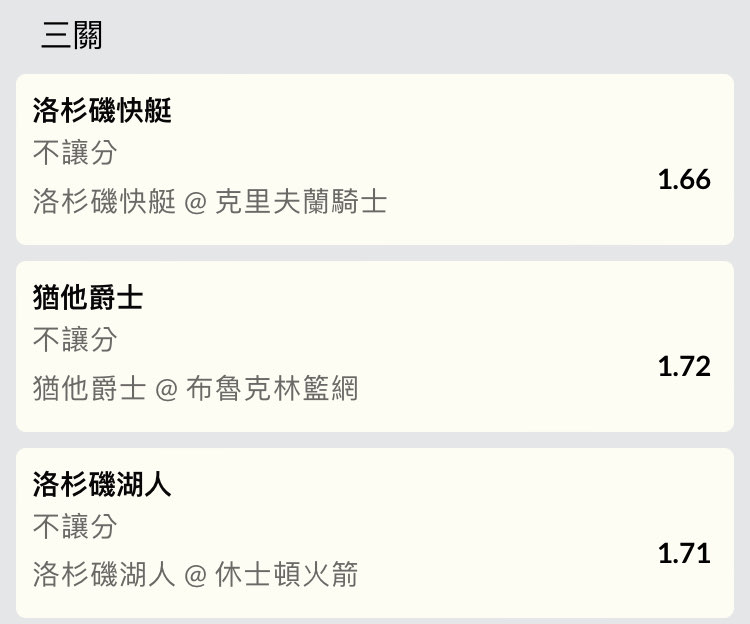Click 休士頓火箭 in the third matchup

(286, 575)
